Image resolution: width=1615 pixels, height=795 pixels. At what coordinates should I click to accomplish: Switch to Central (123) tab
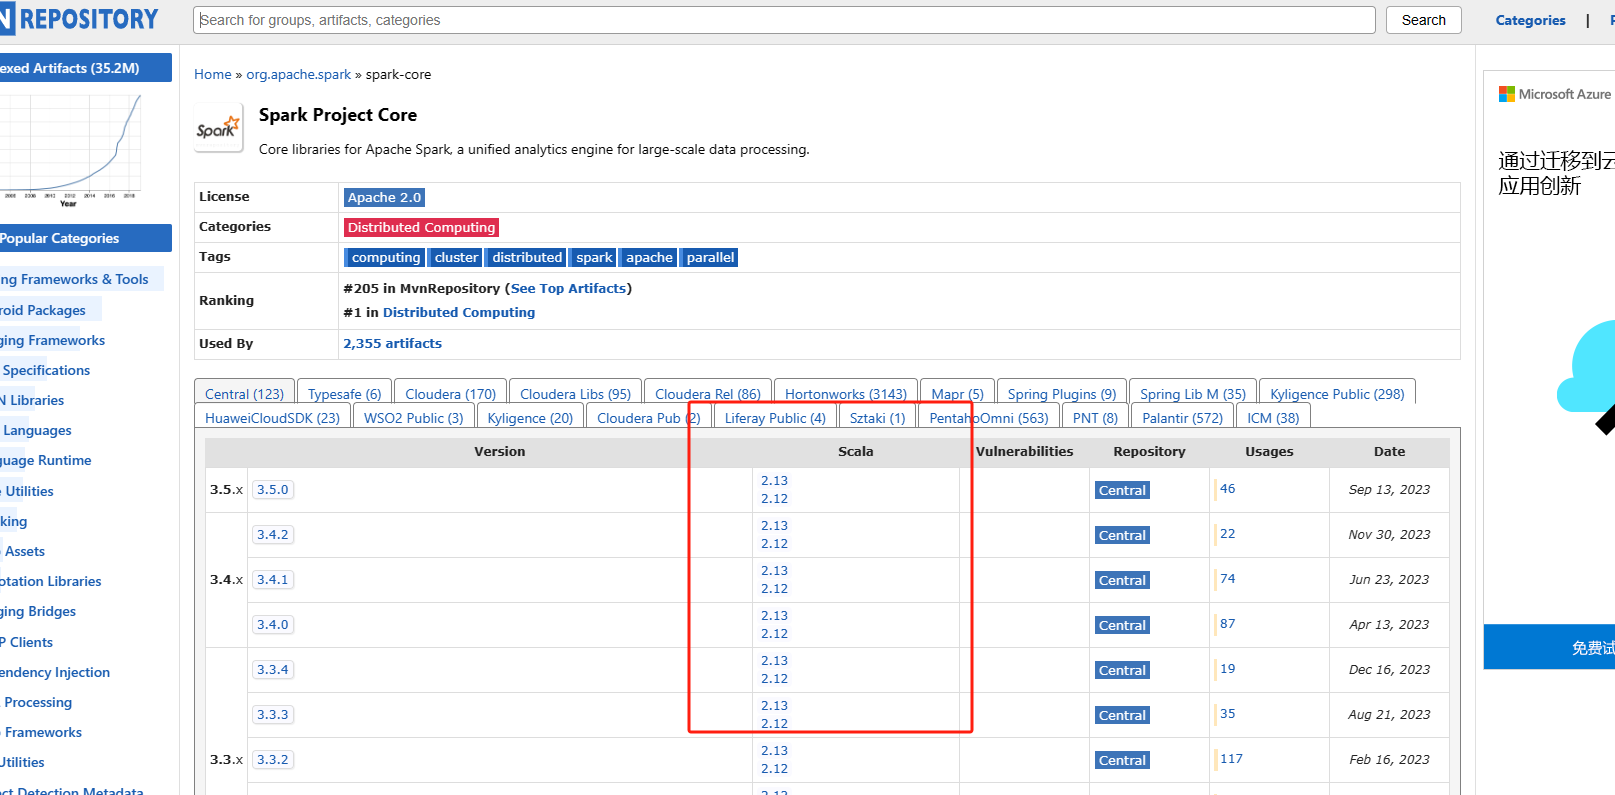[245, 394]
